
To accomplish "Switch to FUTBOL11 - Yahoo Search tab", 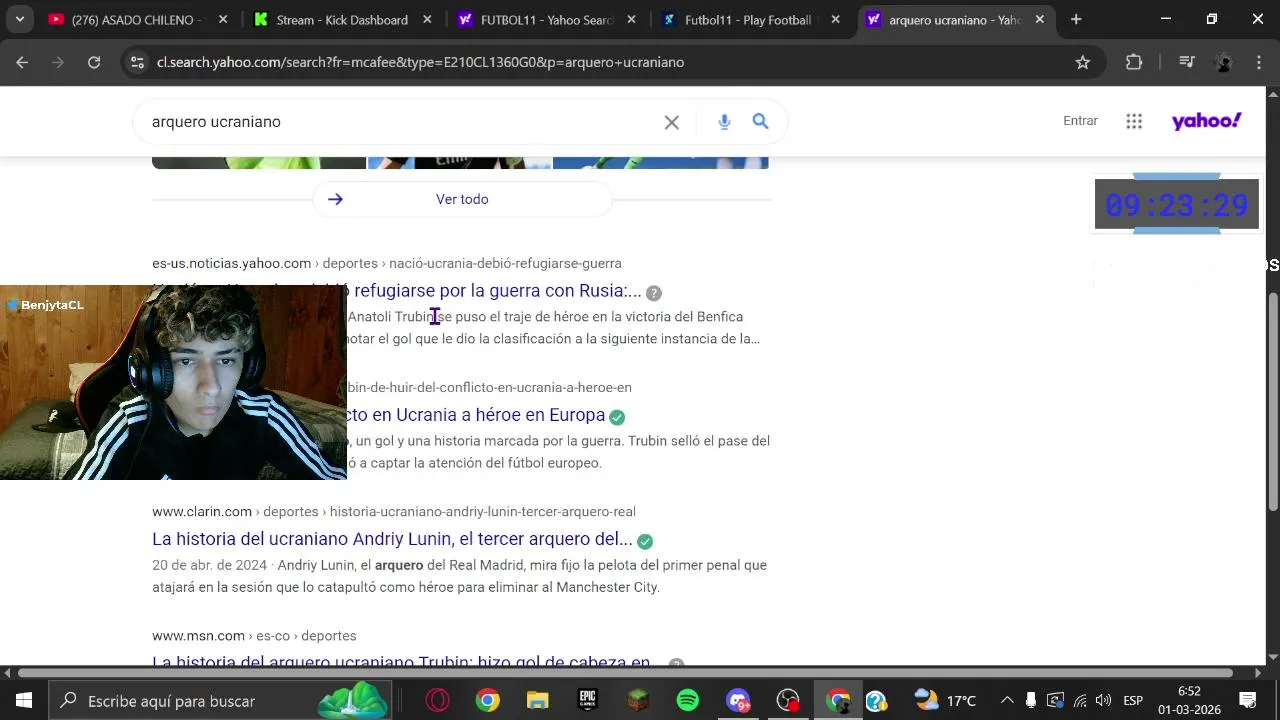I will 546,19.
